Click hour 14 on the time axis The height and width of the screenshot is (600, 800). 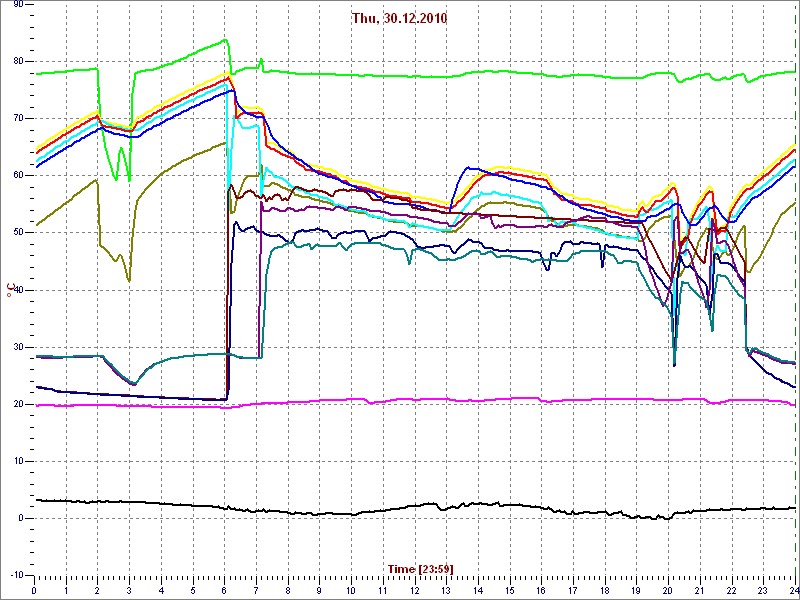tap(479, 591)
